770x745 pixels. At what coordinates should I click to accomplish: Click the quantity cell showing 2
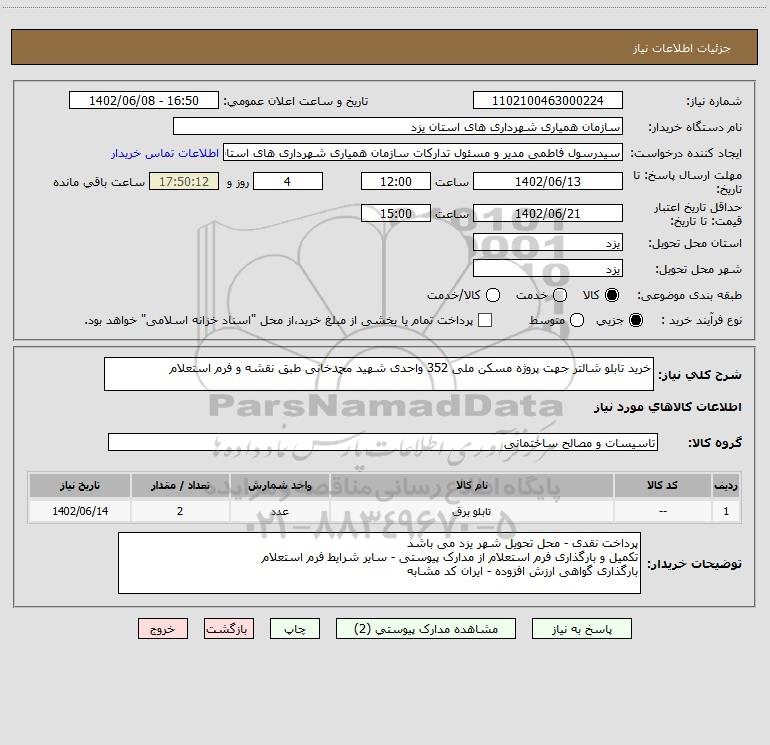click(180, 511)
